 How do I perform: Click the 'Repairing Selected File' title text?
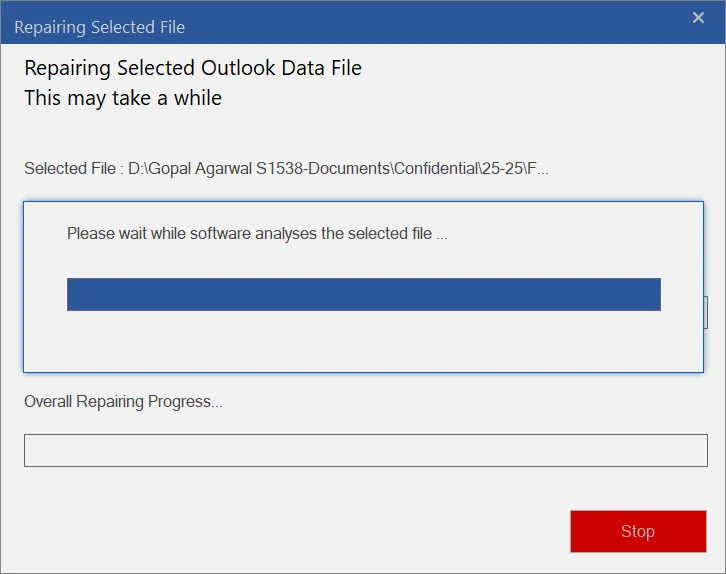click(99, 27)
